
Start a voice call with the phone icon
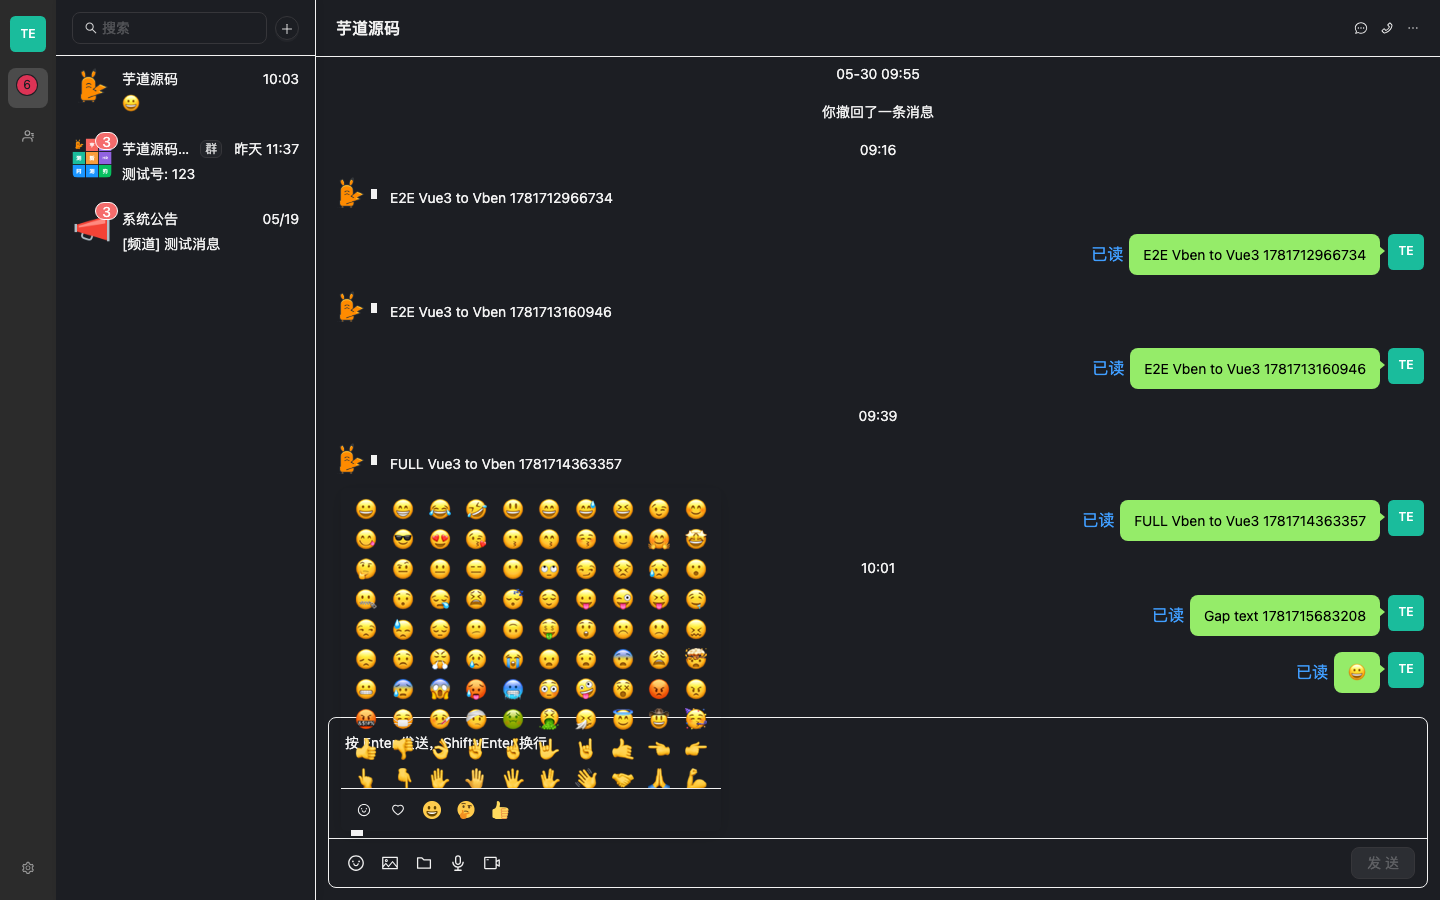click(x=1387, y=28)
